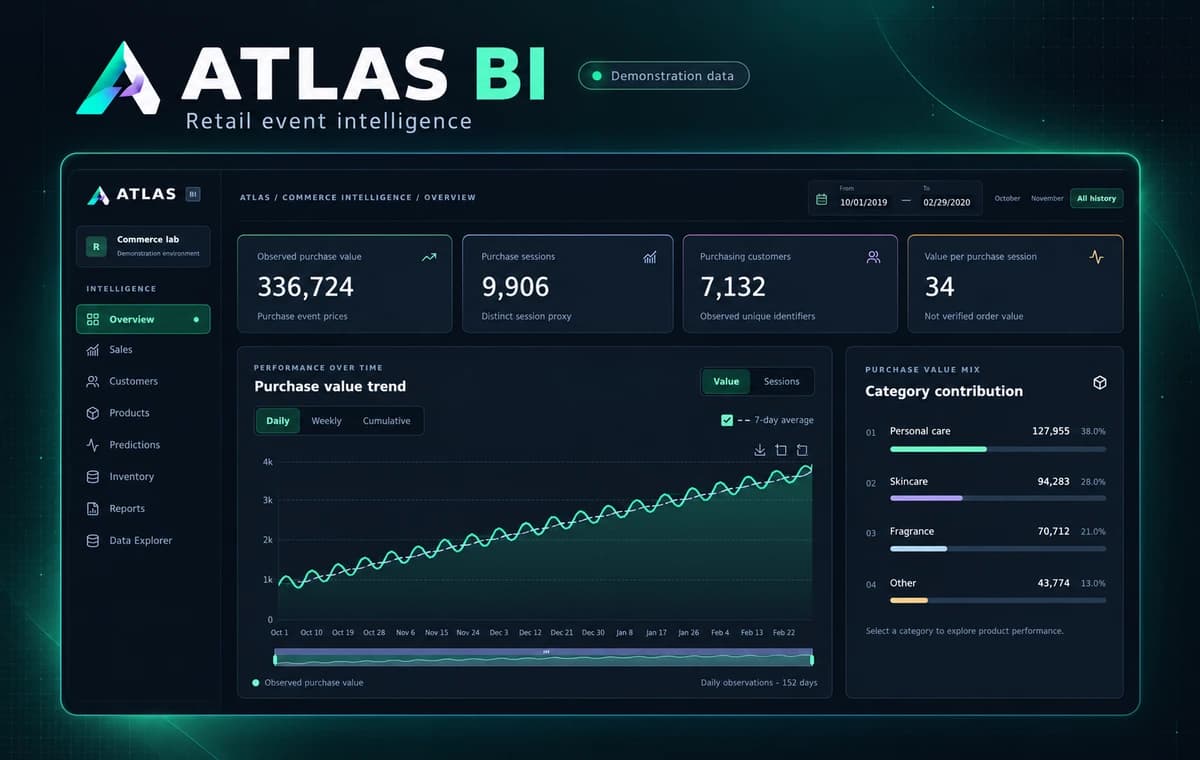1200x760 pixels.
Task: Click the From date field 10/01/2019
Action: pos(863,202)
